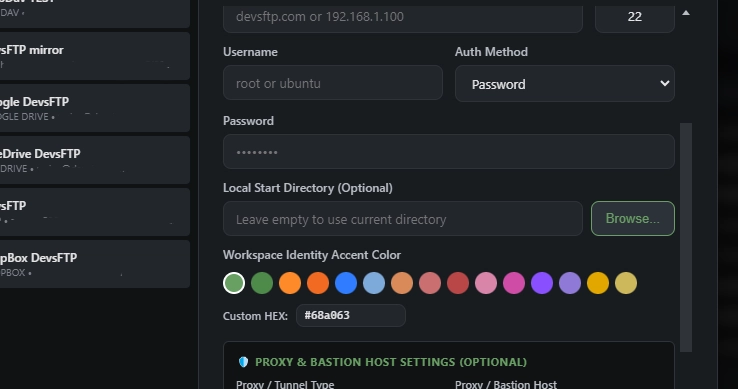
Task: Select the vivid purple accent swatch
Action: coord(542,283)
